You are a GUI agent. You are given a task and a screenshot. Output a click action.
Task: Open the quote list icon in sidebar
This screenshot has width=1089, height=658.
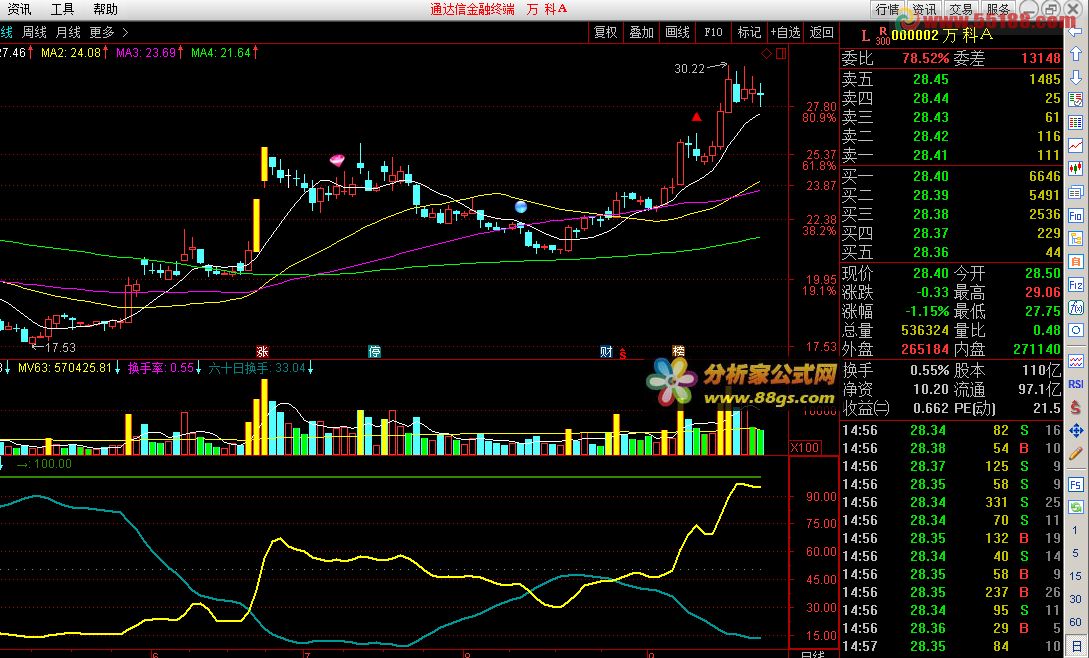click(1076, 99)
